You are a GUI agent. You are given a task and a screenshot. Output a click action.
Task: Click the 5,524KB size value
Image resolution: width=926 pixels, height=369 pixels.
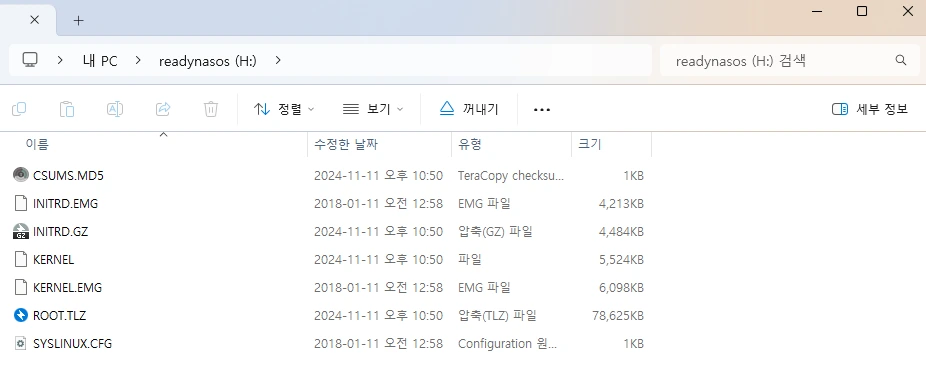pos(621,260)
